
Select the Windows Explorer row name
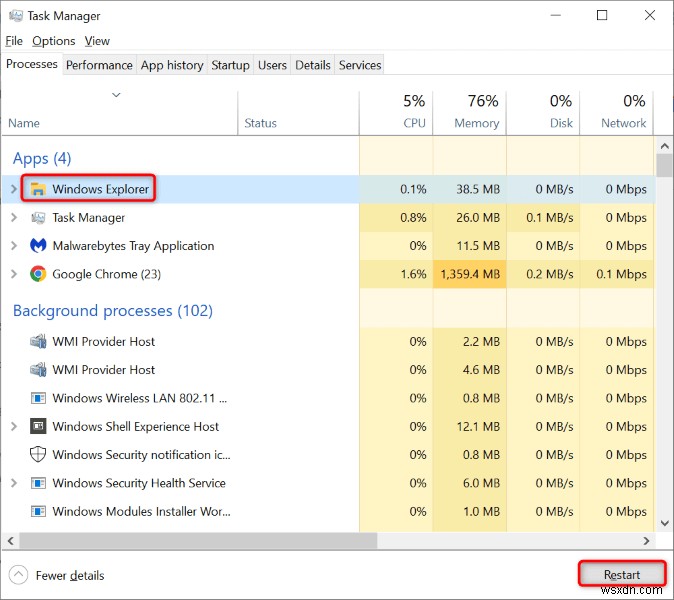pos(101,189)
